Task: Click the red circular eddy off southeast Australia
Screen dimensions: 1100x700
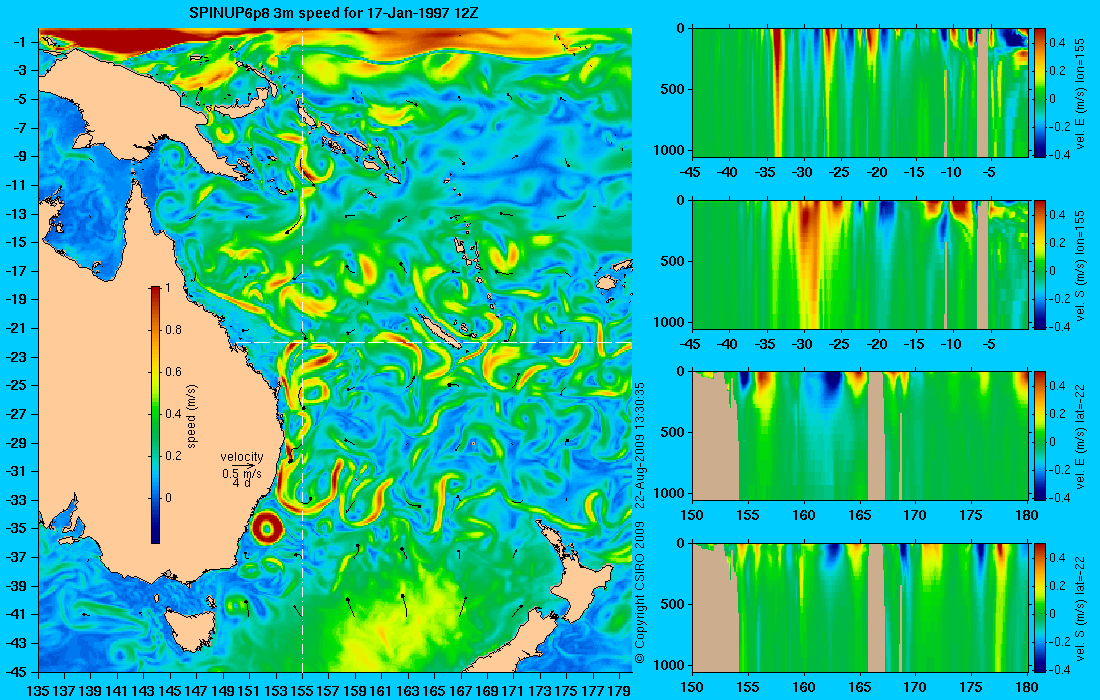Action: pyautogui.click(x=267, y=527)
